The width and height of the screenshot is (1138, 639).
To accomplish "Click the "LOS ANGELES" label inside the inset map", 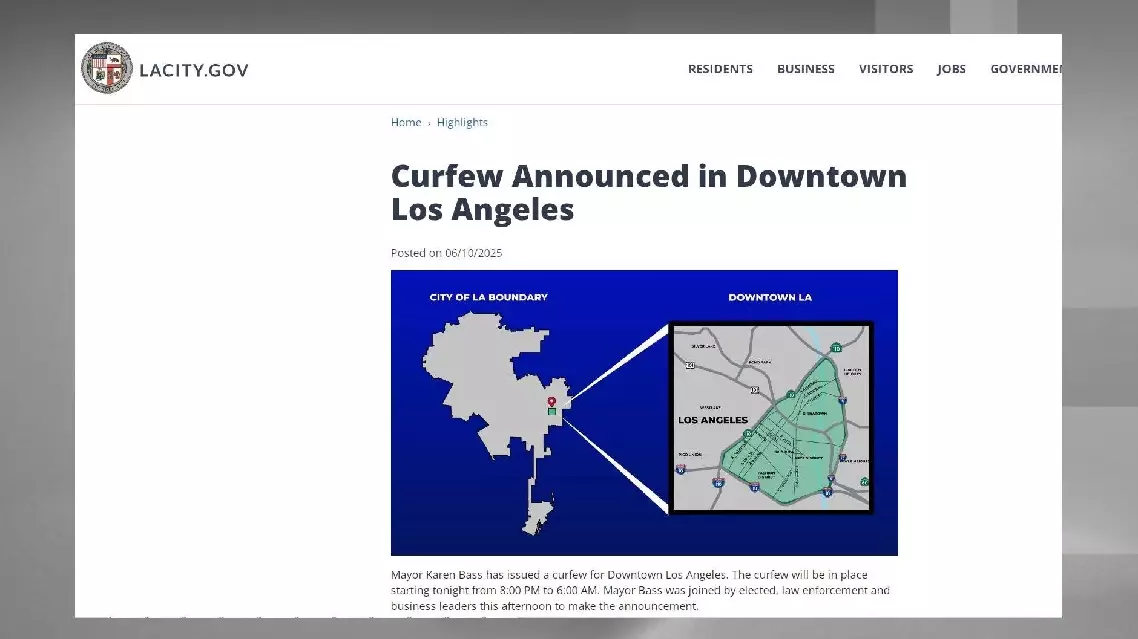I will tap(714, 420).
